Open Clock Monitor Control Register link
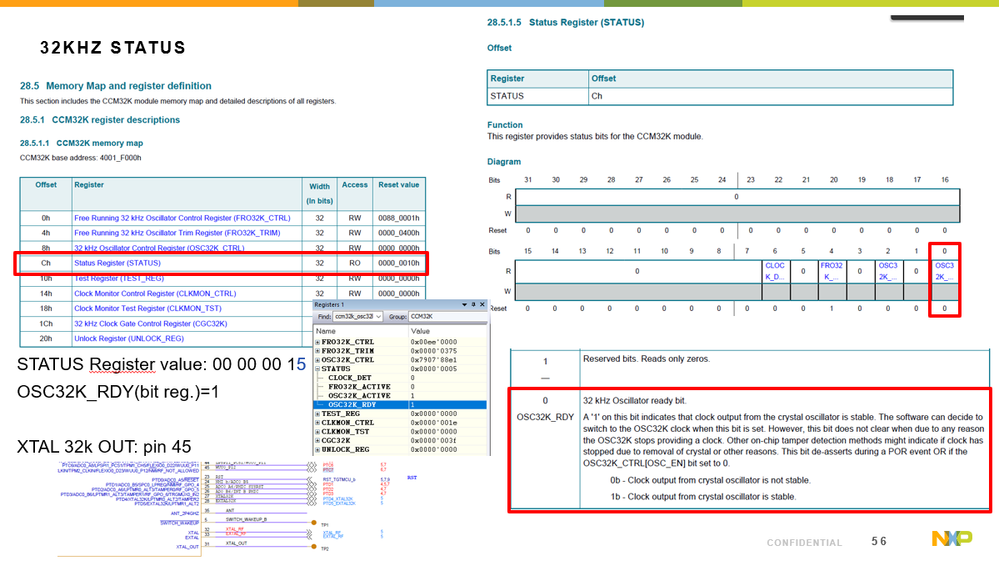This screenshot has height=562, width=999. [155, 294]
